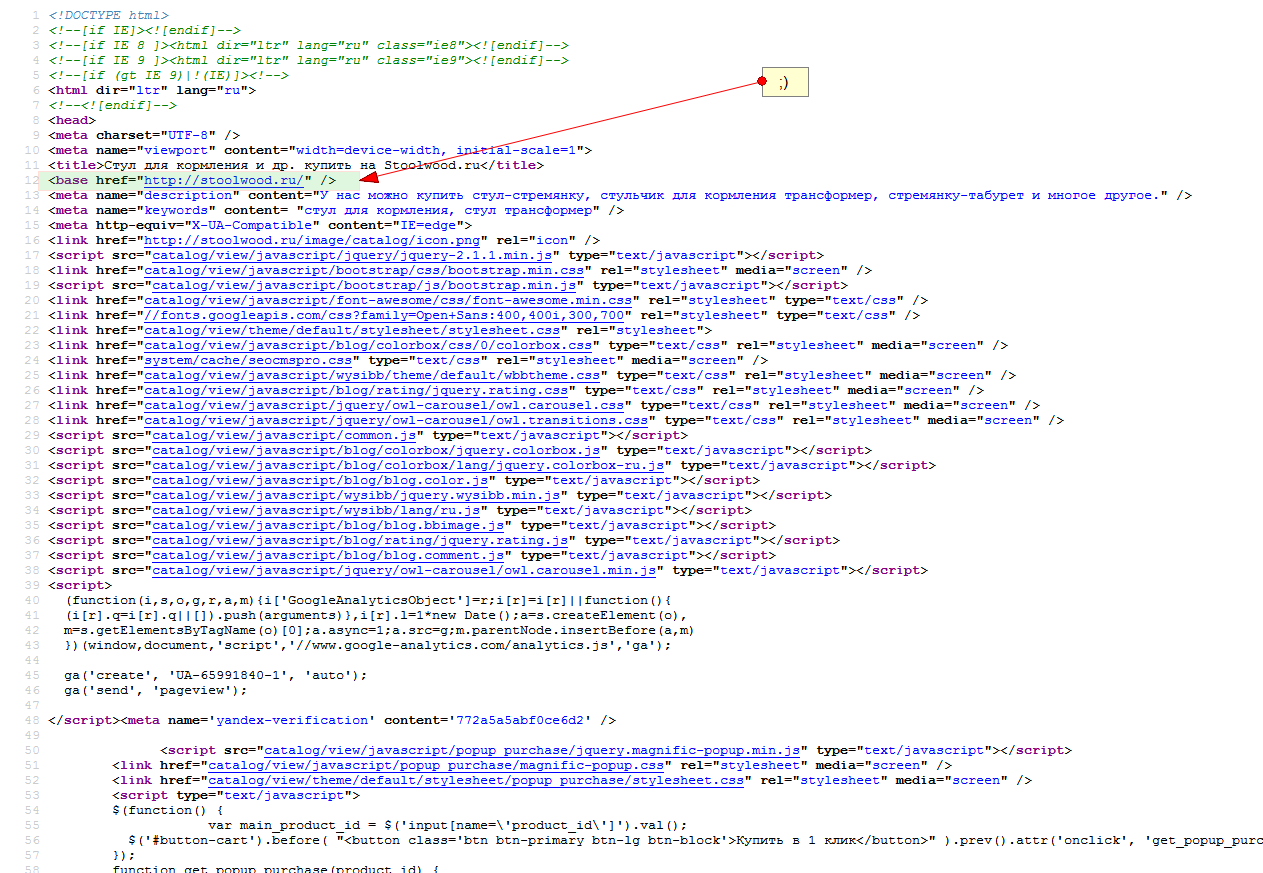Screen dimensions: 1263x873
Task: Open the wysibb lang/ru.js link
Action: tap(316, 510)
